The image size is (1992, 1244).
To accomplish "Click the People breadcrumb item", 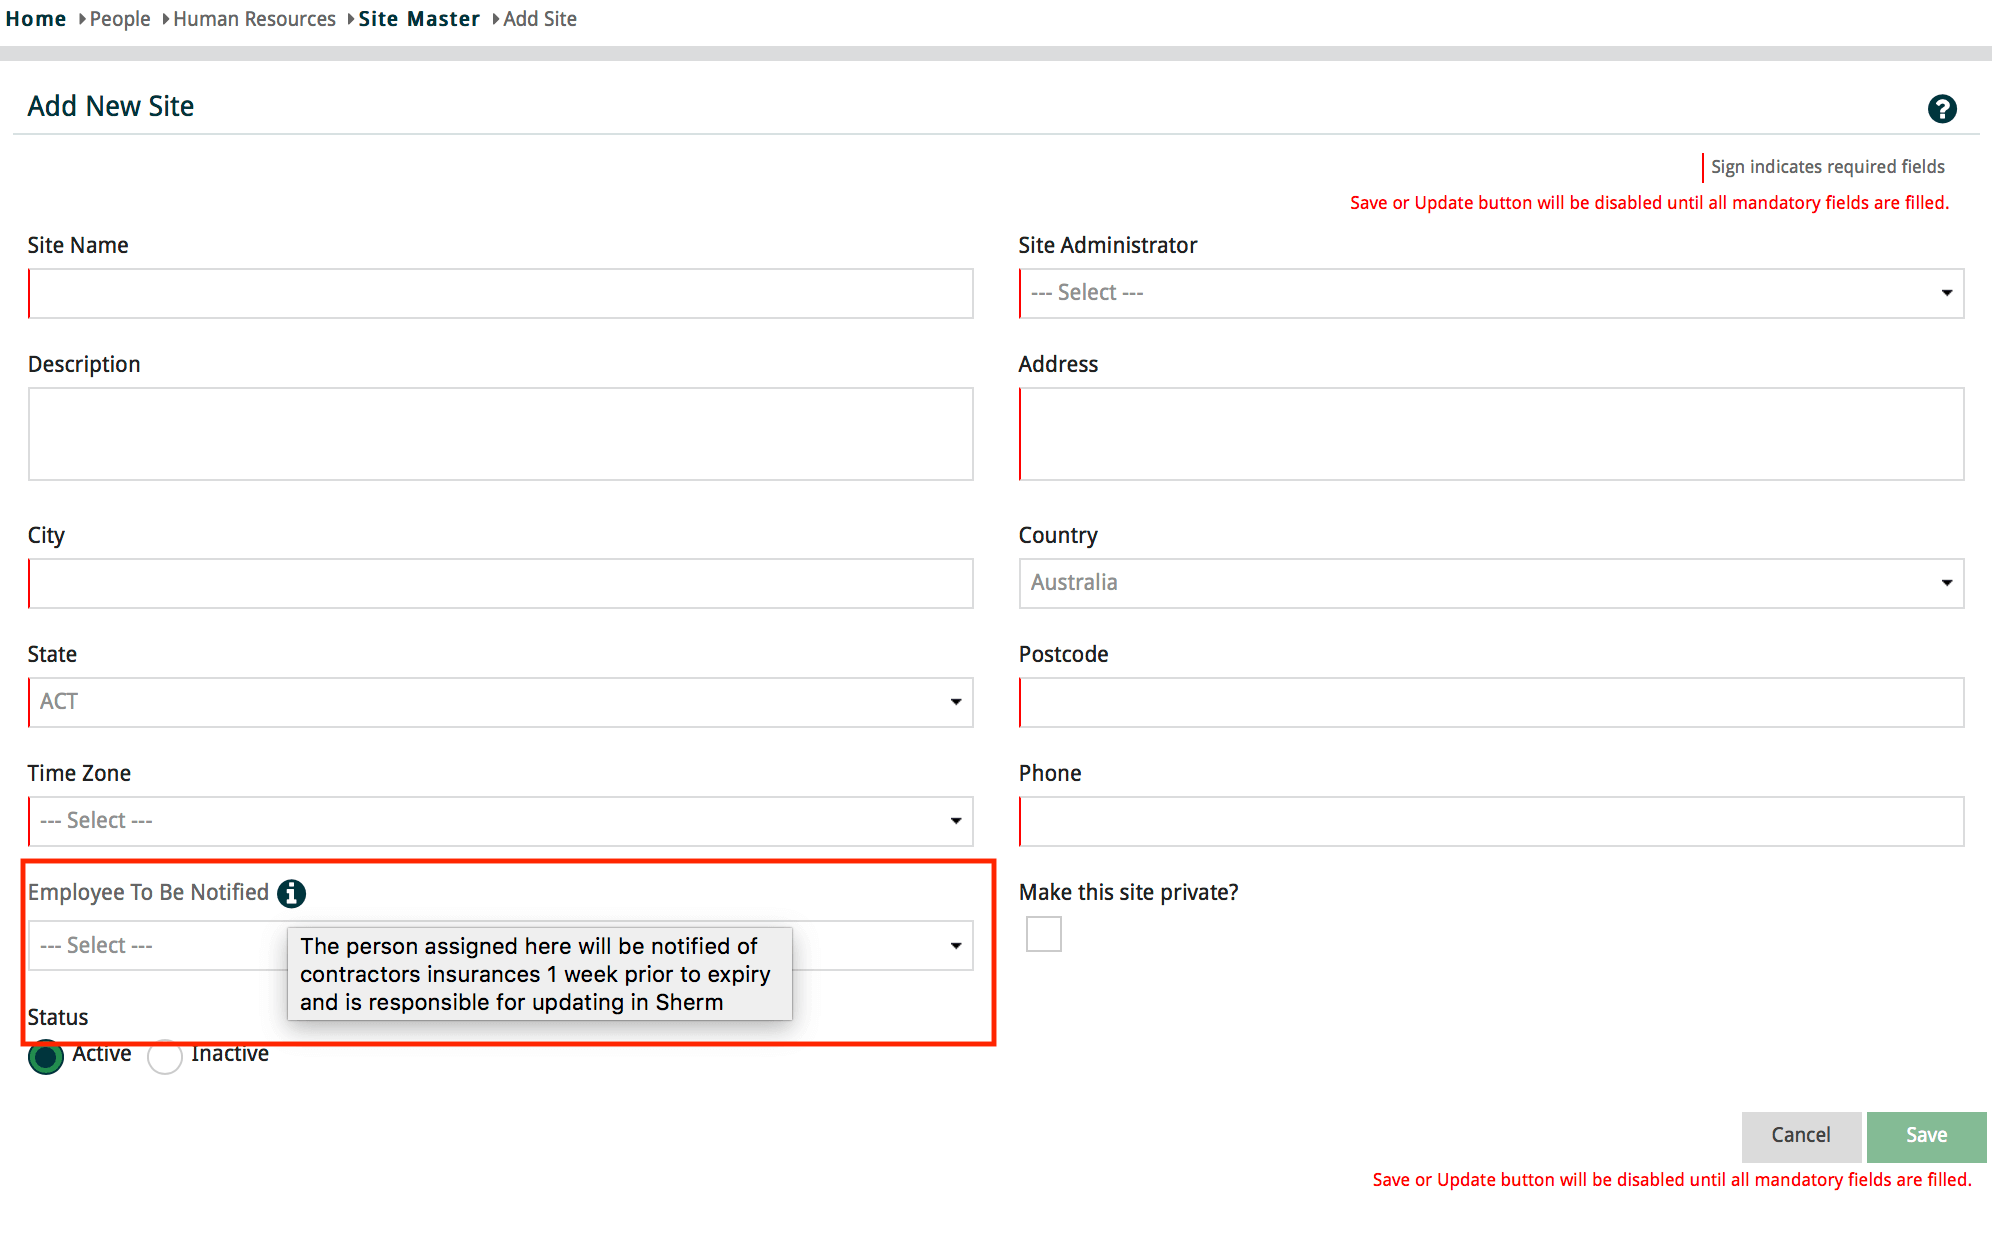I will pyautogui.click(x=120, y=19).
